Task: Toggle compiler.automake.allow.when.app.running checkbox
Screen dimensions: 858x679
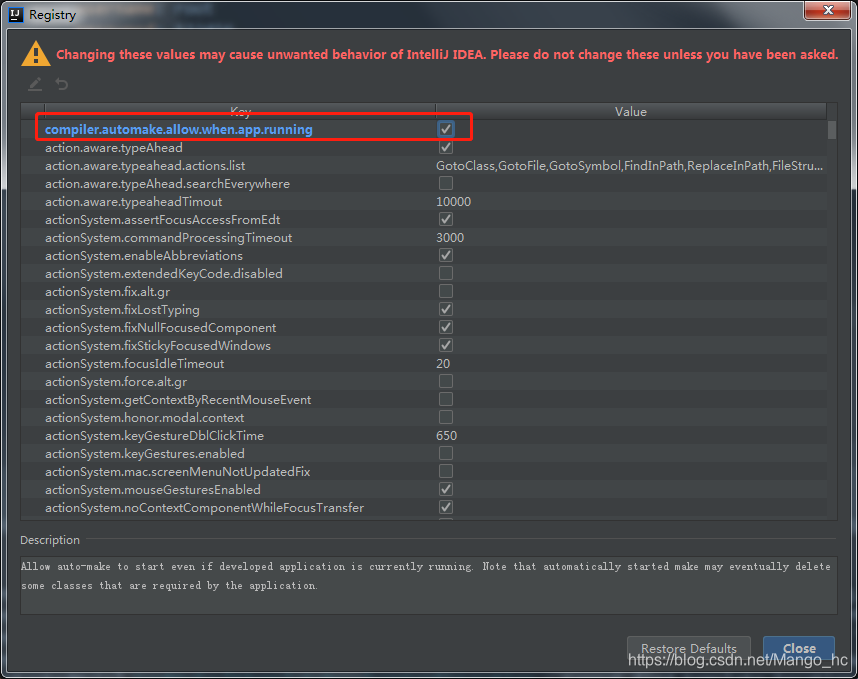Action: pyautogui.click(x=446, y=129)
